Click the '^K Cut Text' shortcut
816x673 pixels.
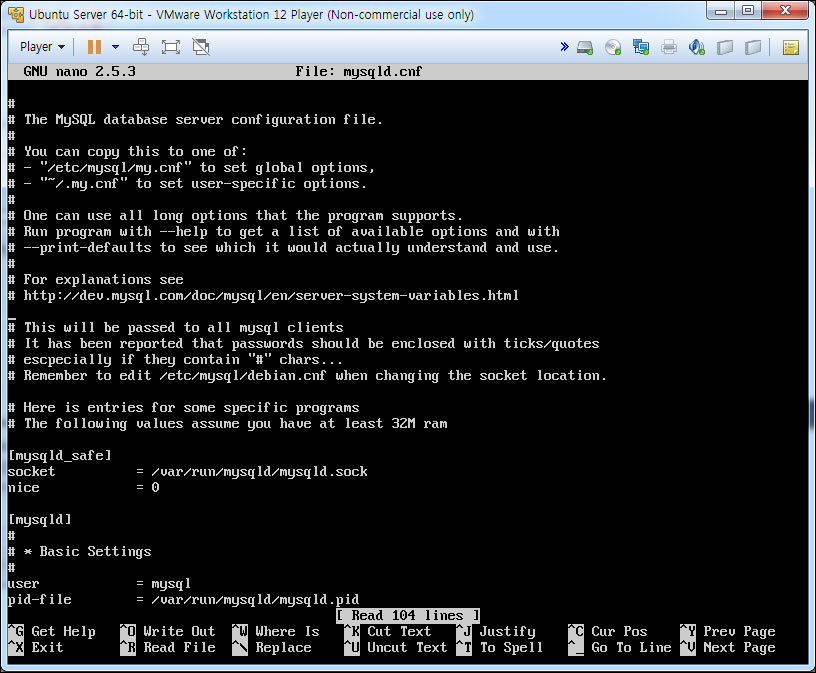[x=388, y=631]
